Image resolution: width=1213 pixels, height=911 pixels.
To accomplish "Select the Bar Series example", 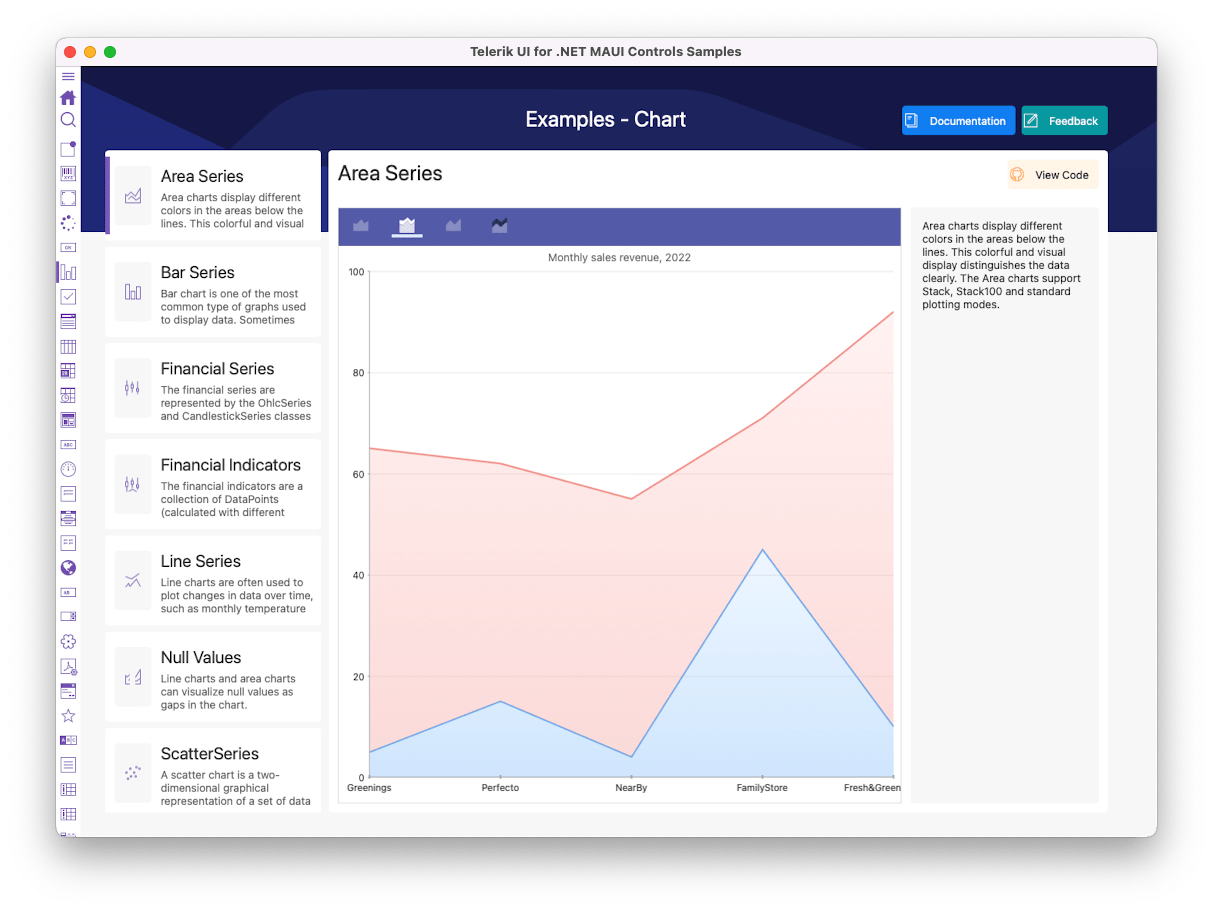I will pos(213,291).
